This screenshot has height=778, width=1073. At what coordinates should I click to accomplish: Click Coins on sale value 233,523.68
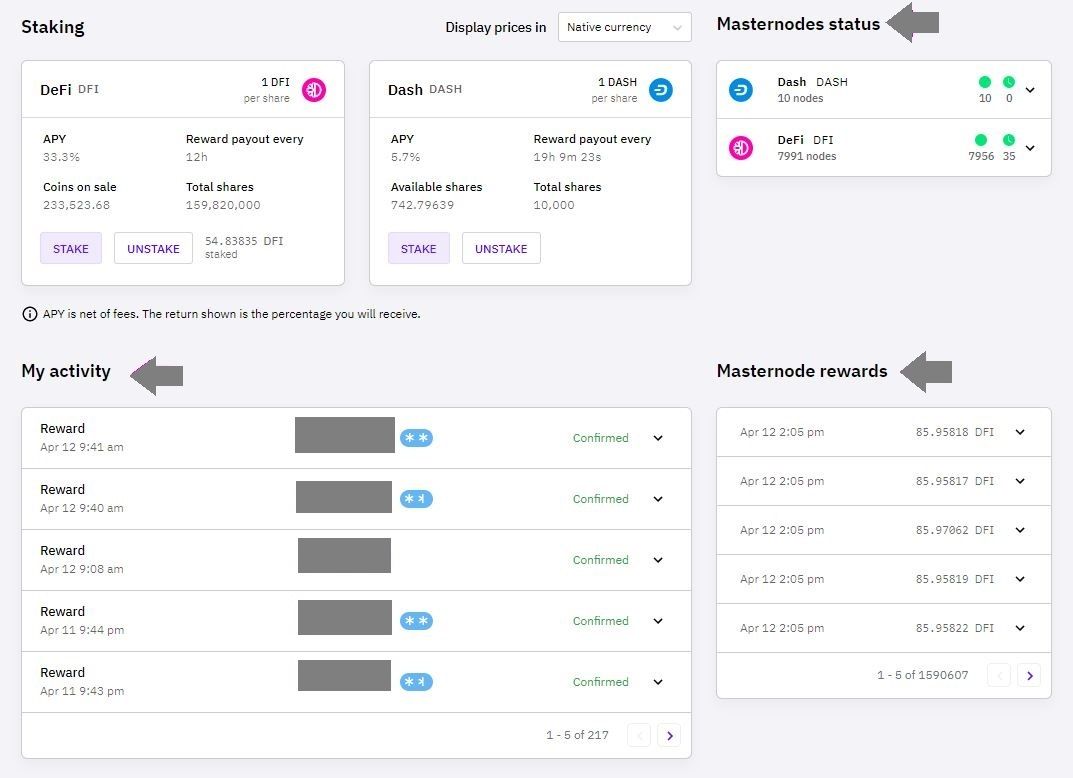(76, 205)
